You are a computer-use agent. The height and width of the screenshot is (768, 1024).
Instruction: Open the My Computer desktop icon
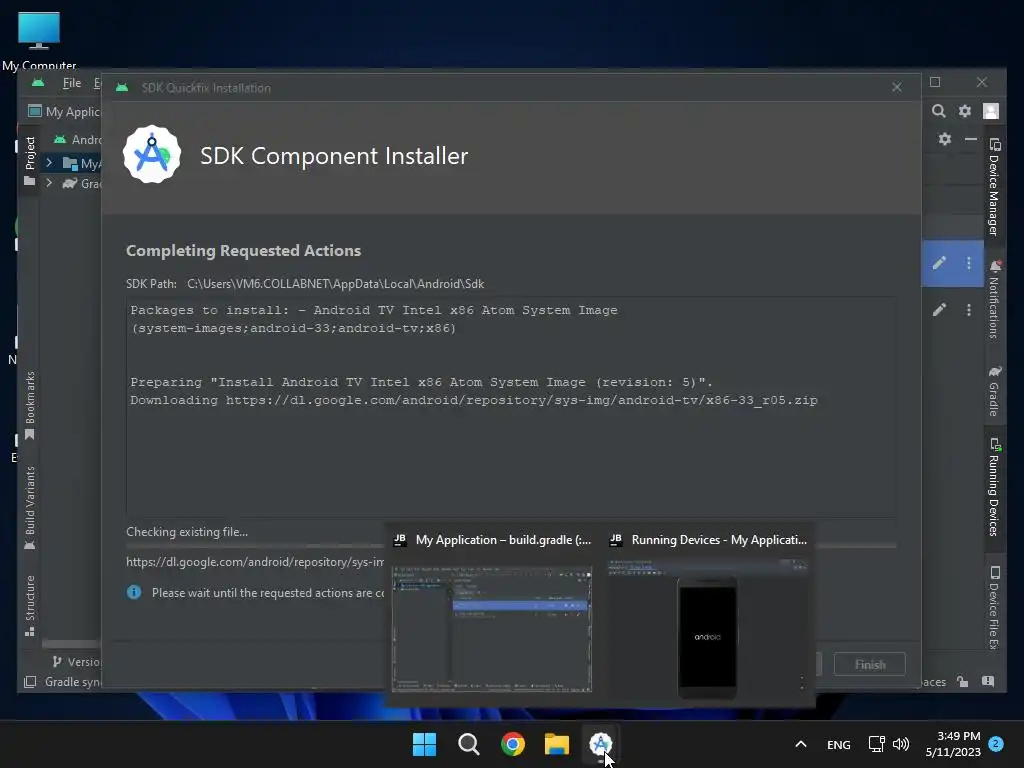click(x=39, y=40)
